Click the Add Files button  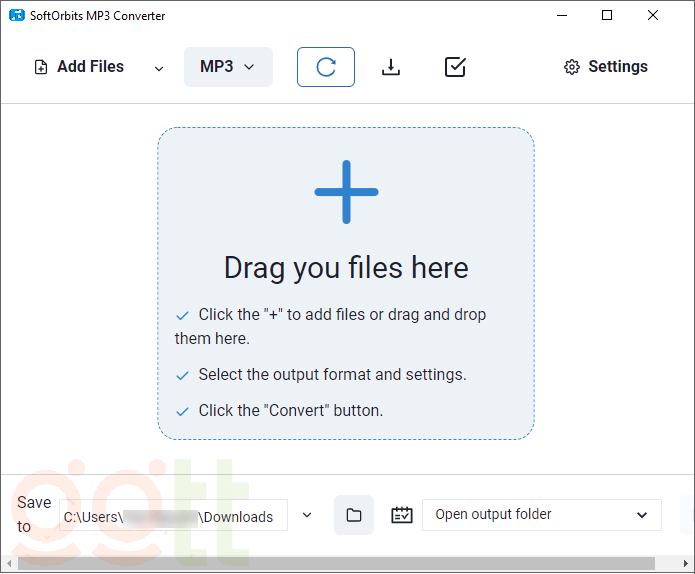(x=79, y=67)
